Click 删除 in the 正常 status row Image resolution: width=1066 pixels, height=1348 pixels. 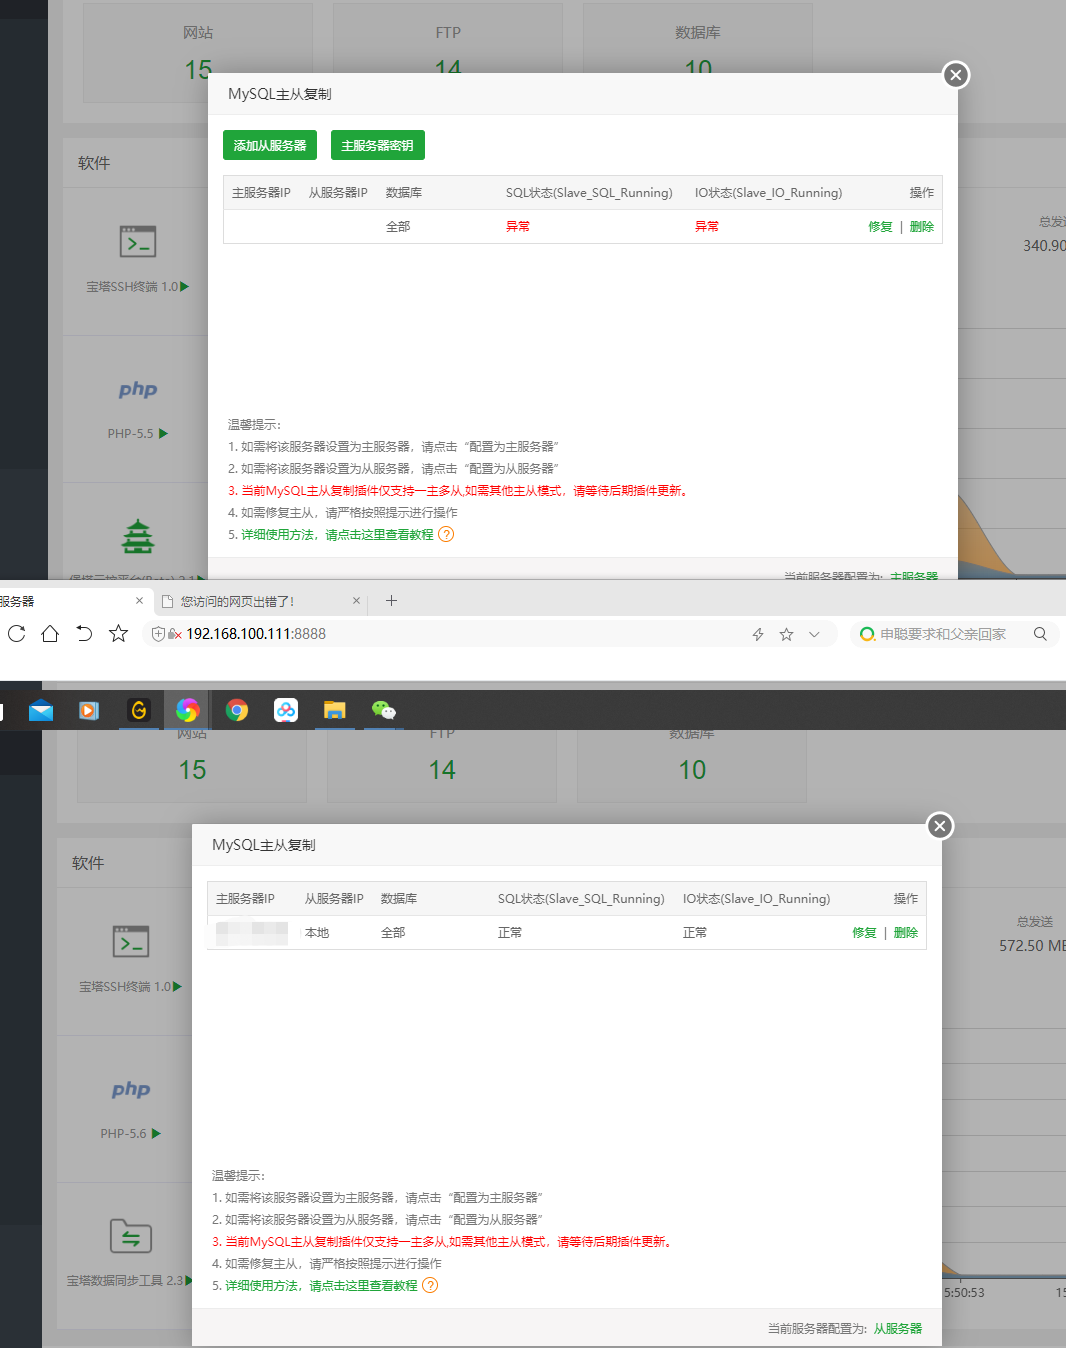pos(906,933)
